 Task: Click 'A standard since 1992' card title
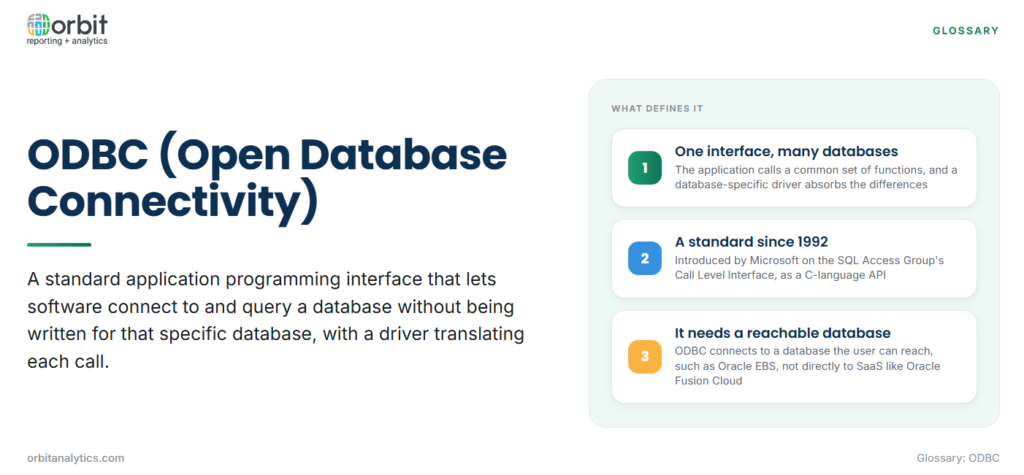pyautogui.click(x=751, y=242)
